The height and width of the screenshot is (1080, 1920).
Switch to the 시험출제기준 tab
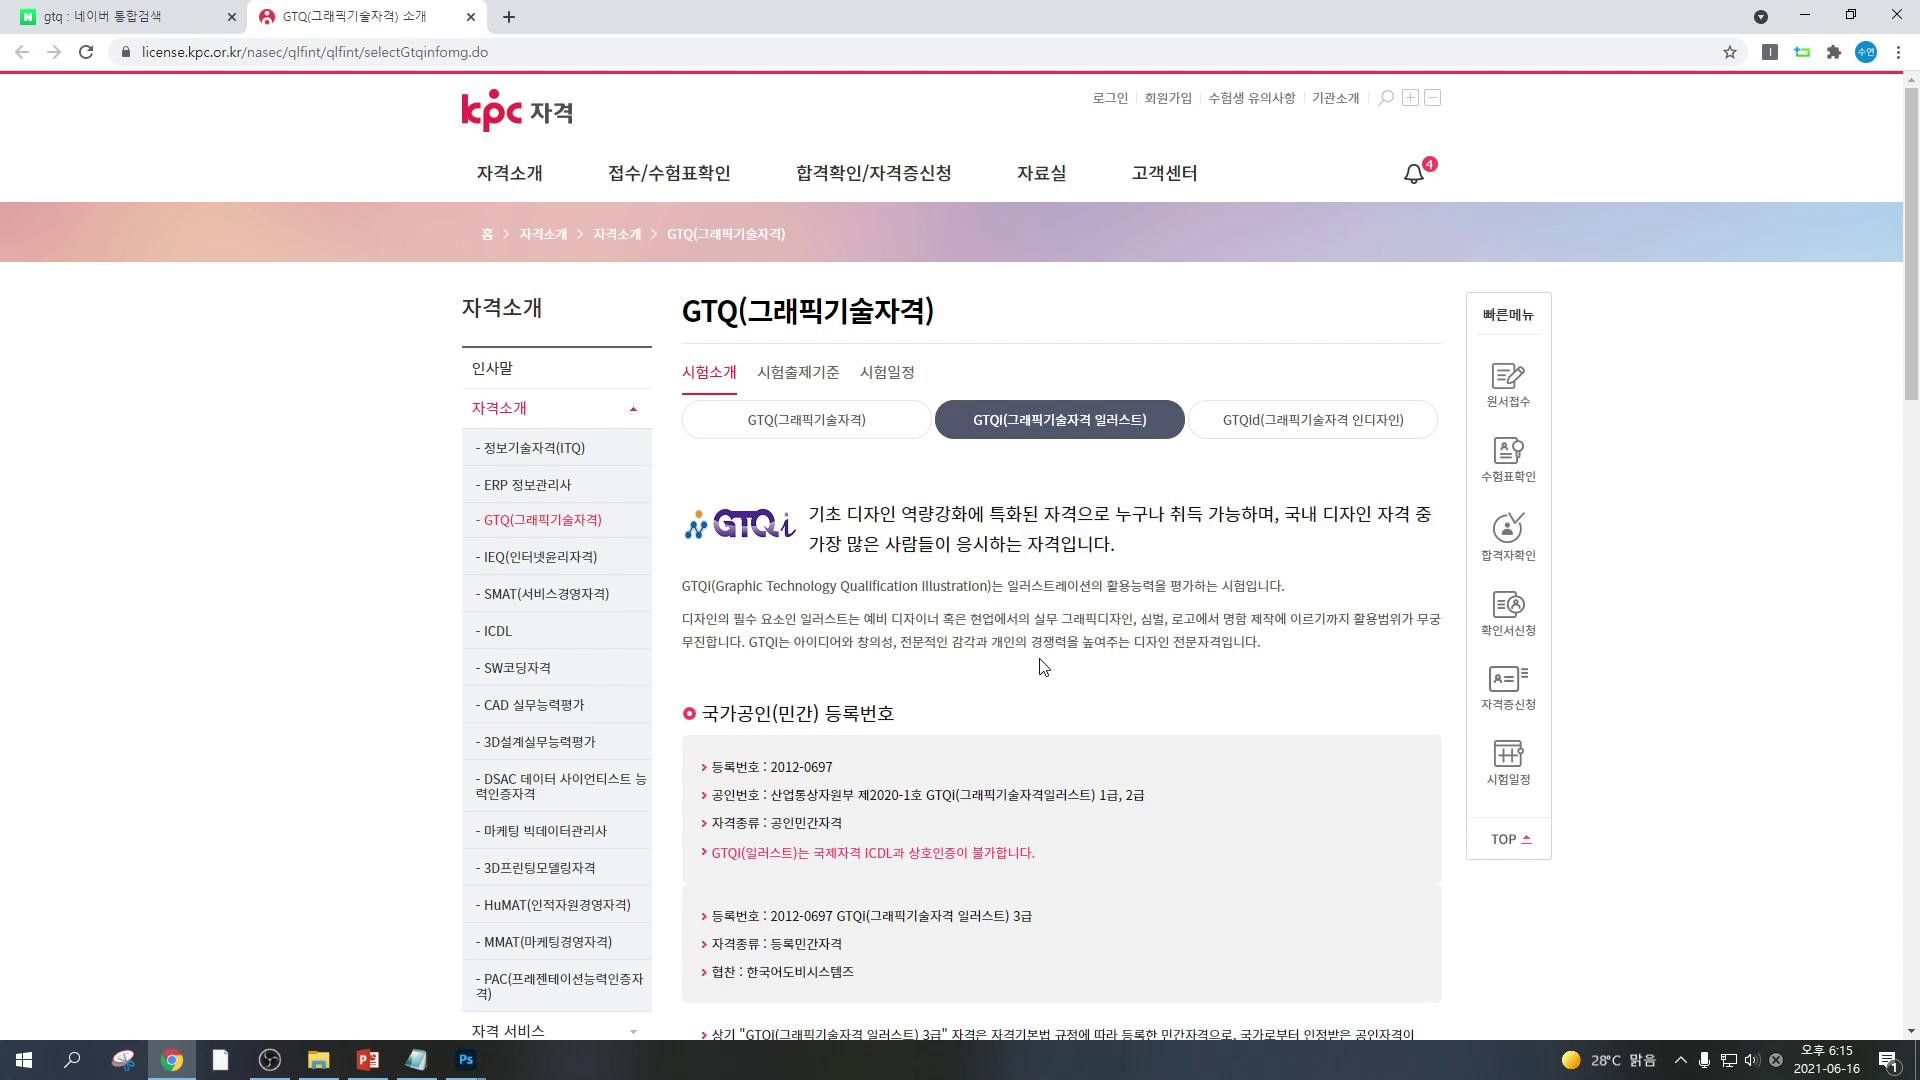coord(797,372)
